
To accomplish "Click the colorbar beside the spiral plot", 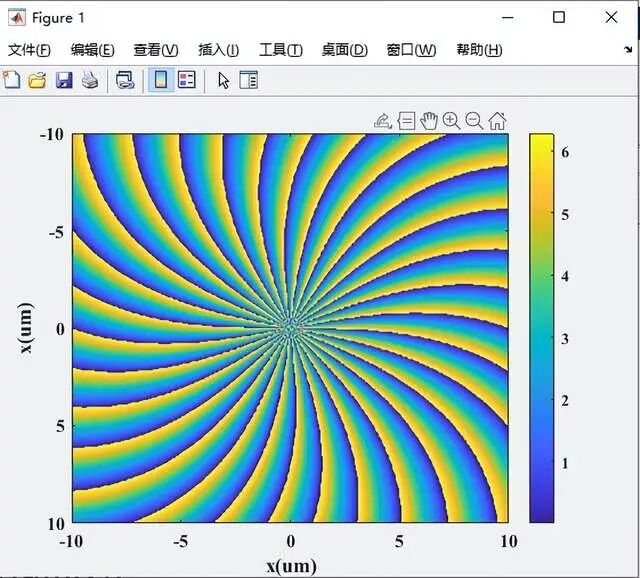I will (x=541, y=328).
